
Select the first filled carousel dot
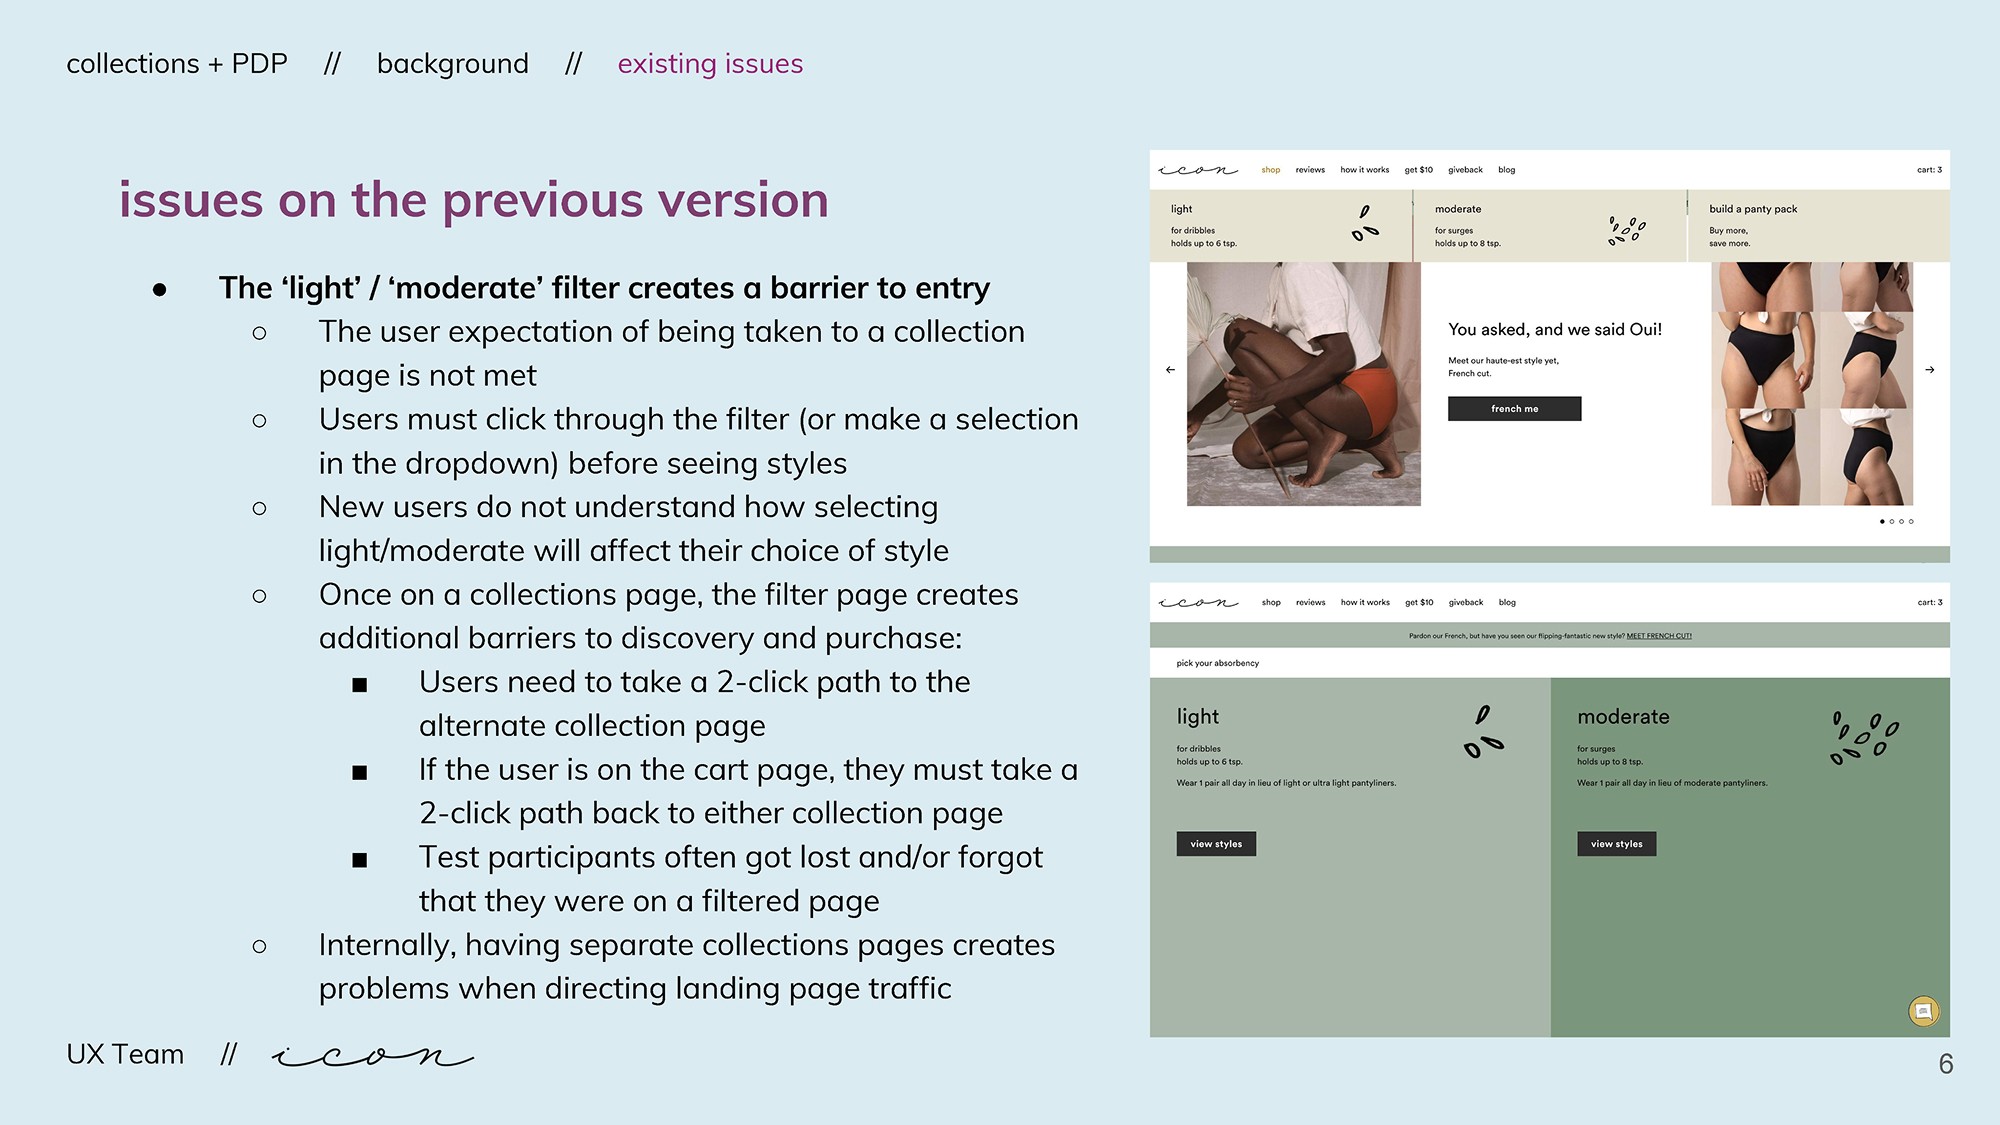[1882, 521]
